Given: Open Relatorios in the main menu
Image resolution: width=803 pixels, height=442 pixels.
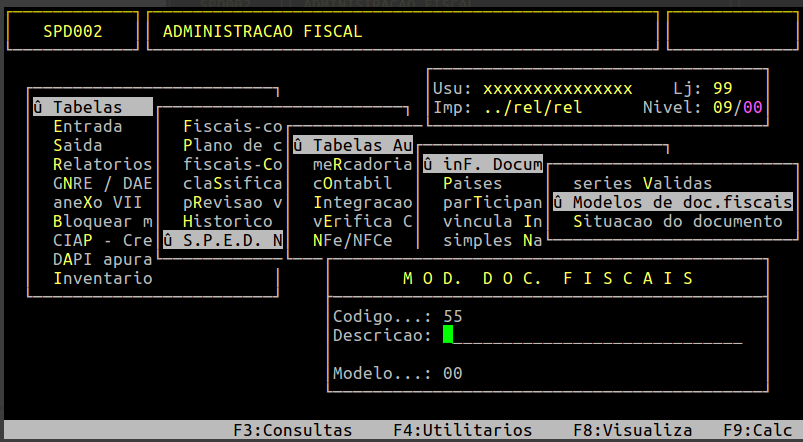Looking at the screenshot, I should click(x=102, y=164).
